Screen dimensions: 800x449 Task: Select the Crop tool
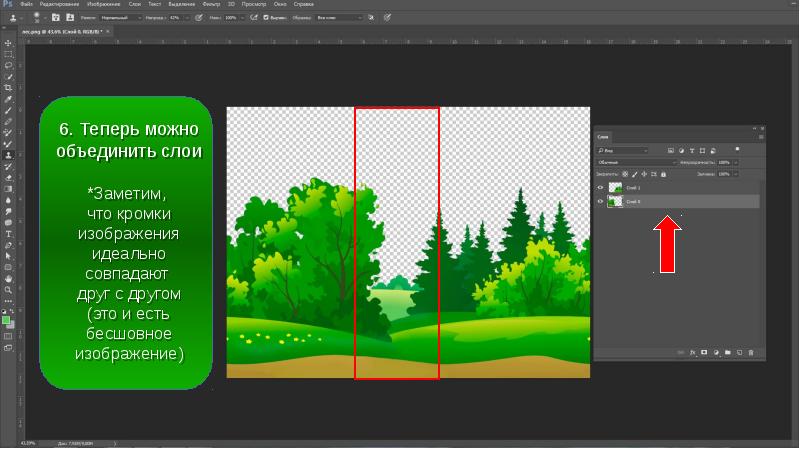8,88
